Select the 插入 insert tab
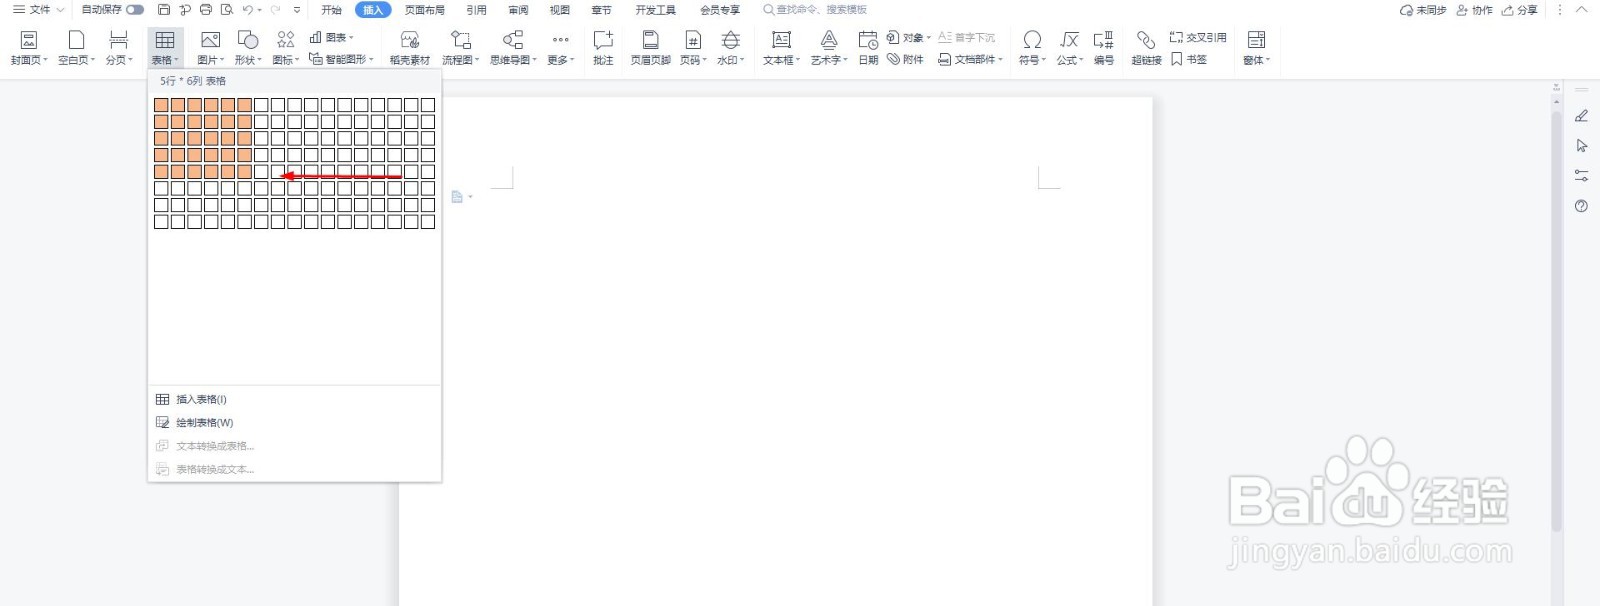The width and height of the screenshot is (1600, 606). [x=373, y=10]
